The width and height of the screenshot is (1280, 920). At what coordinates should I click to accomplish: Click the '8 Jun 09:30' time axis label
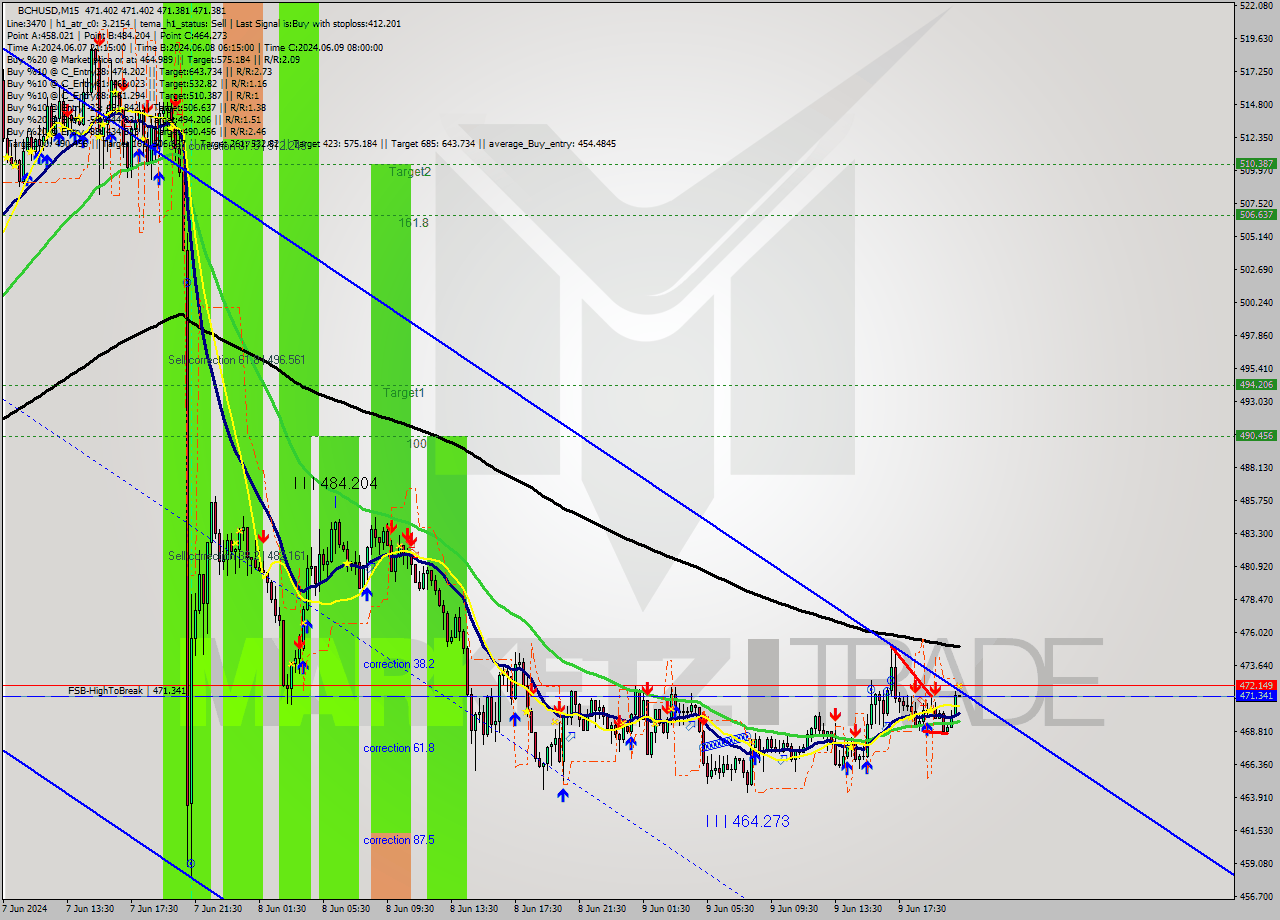[410, 909]
